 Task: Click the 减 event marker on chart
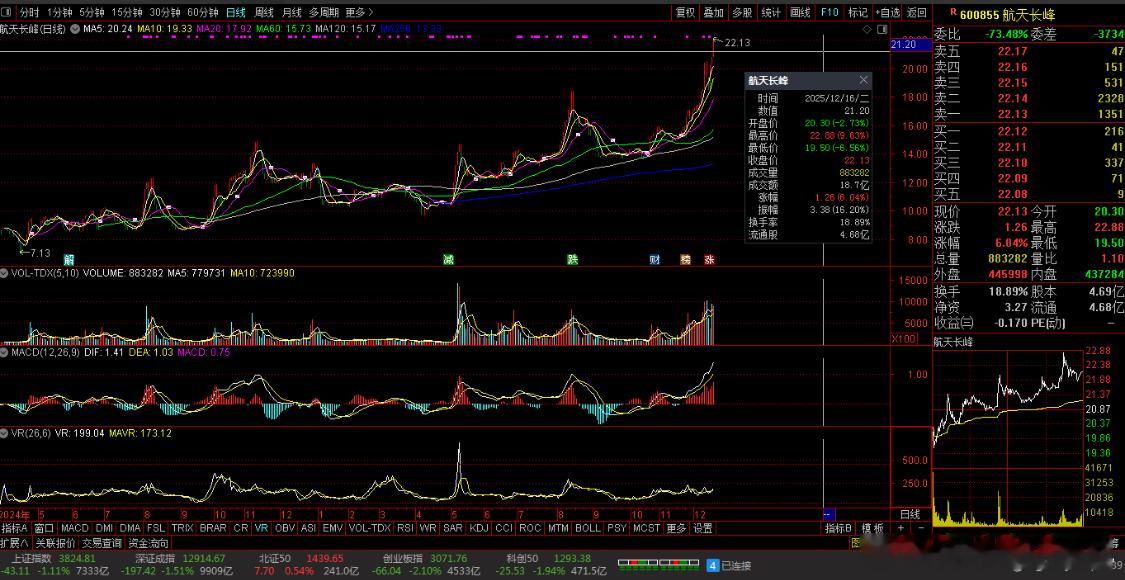click(x=448, y=259)
